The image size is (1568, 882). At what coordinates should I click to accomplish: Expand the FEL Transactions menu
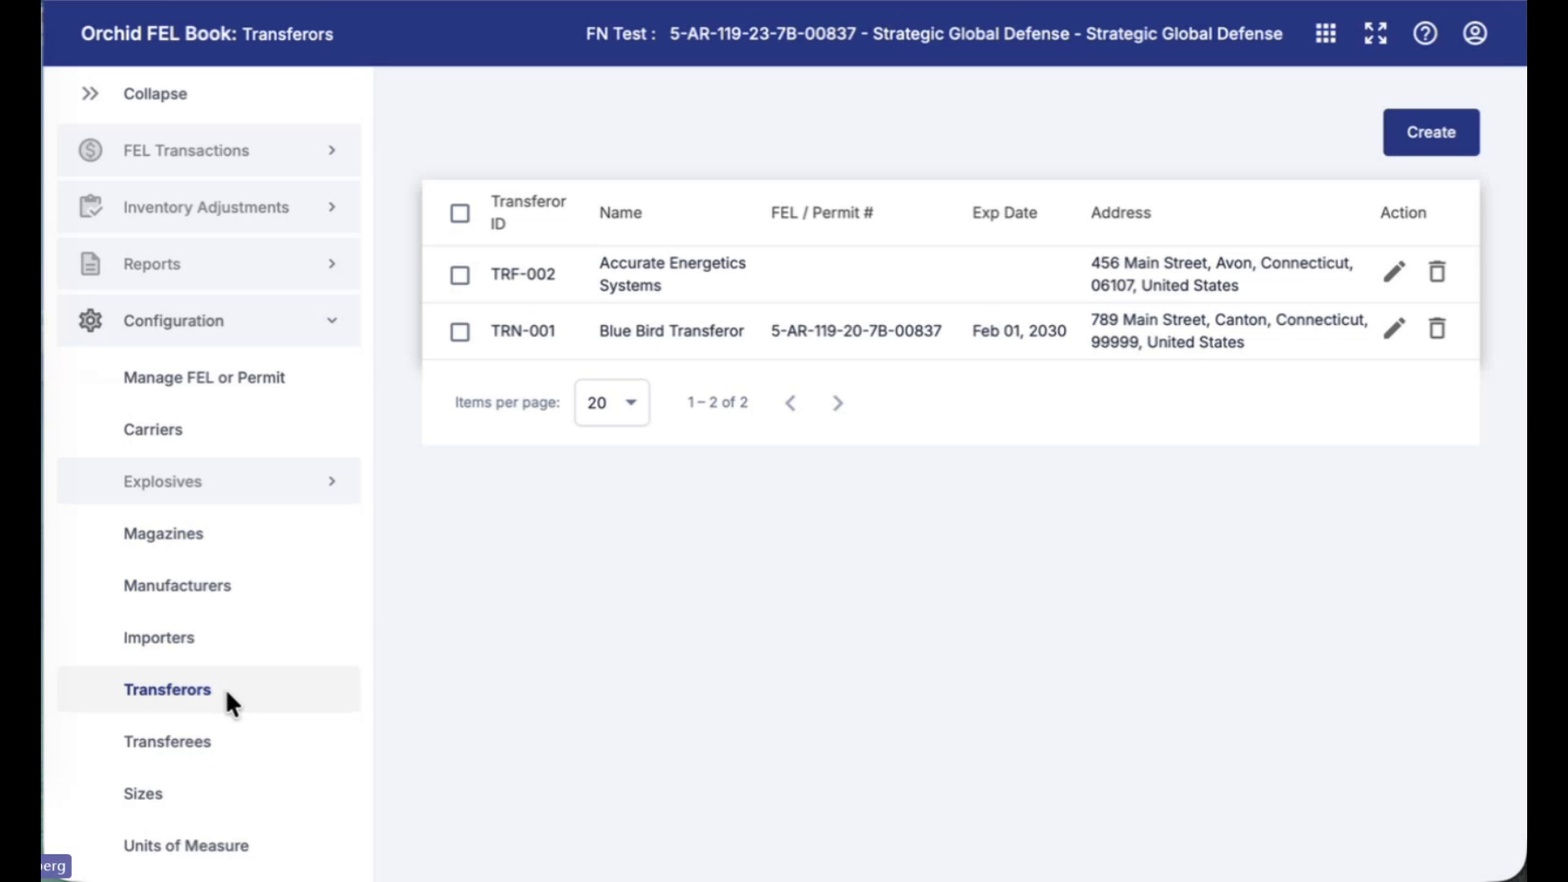[x=209, y=150]
